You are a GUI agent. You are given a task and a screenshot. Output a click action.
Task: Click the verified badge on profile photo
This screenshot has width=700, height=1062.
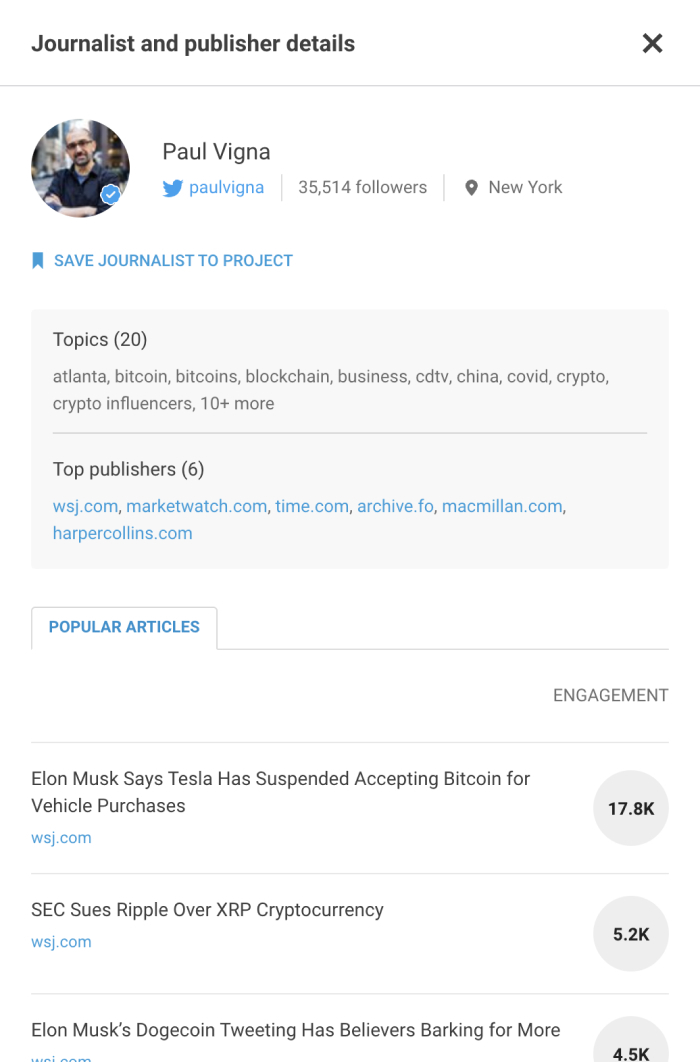[x=111, y=195]
